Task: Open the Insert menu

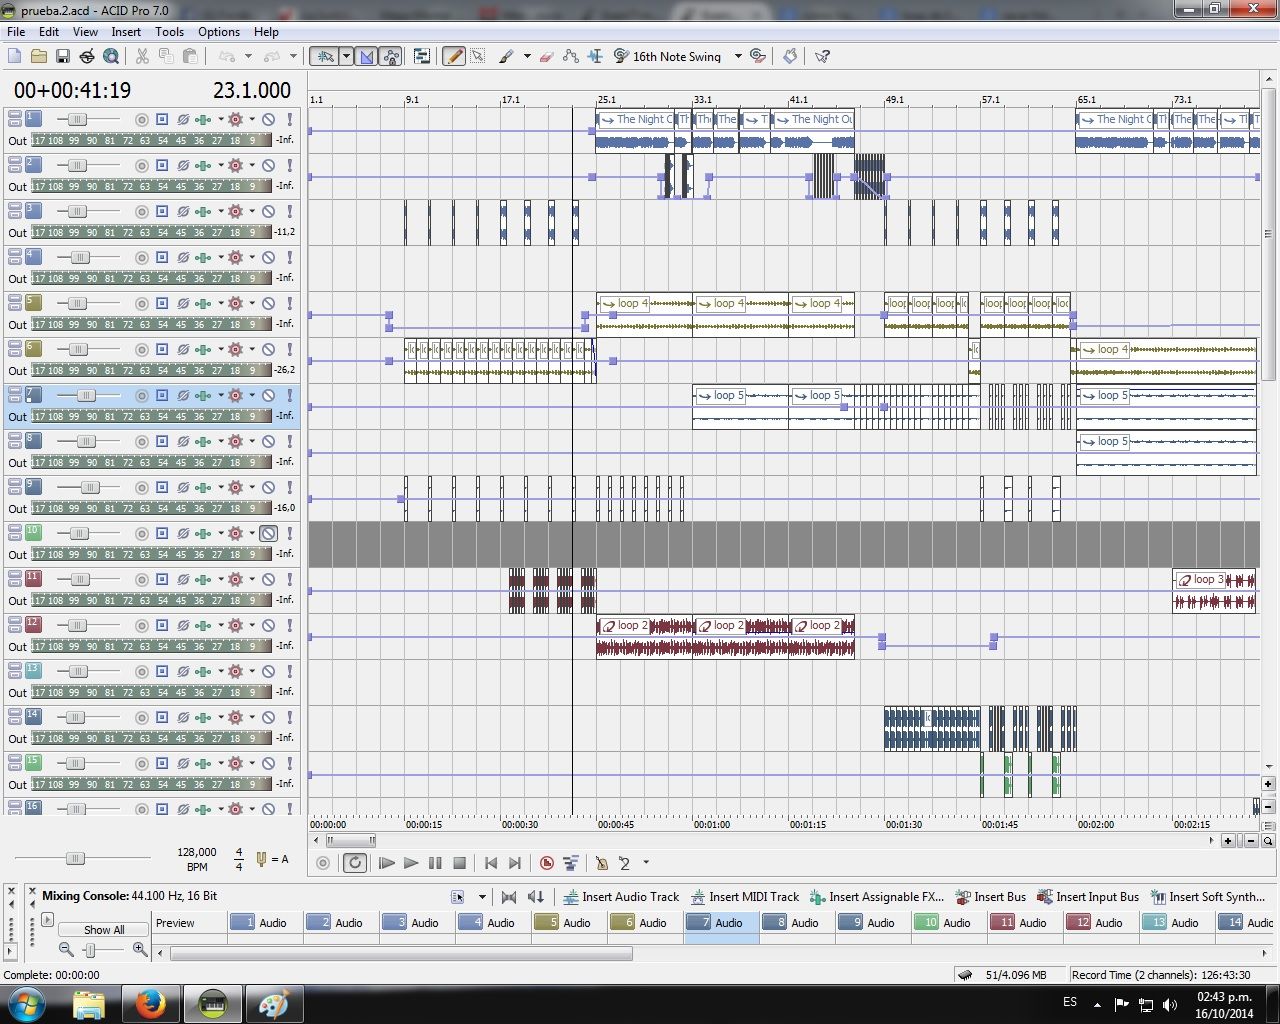Action: 126,32
